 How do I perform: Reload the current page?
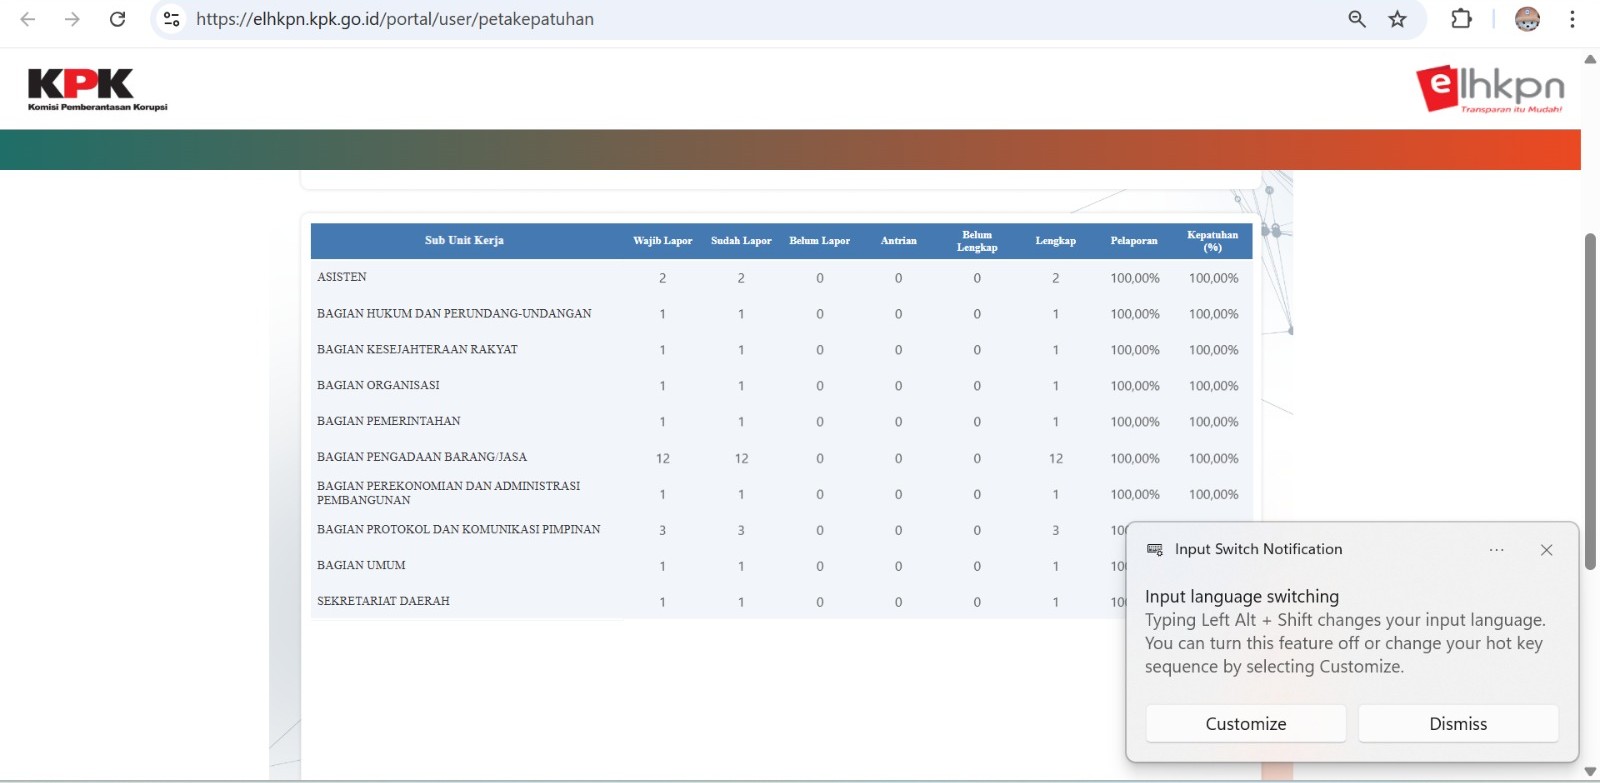[x=117, y=19]
